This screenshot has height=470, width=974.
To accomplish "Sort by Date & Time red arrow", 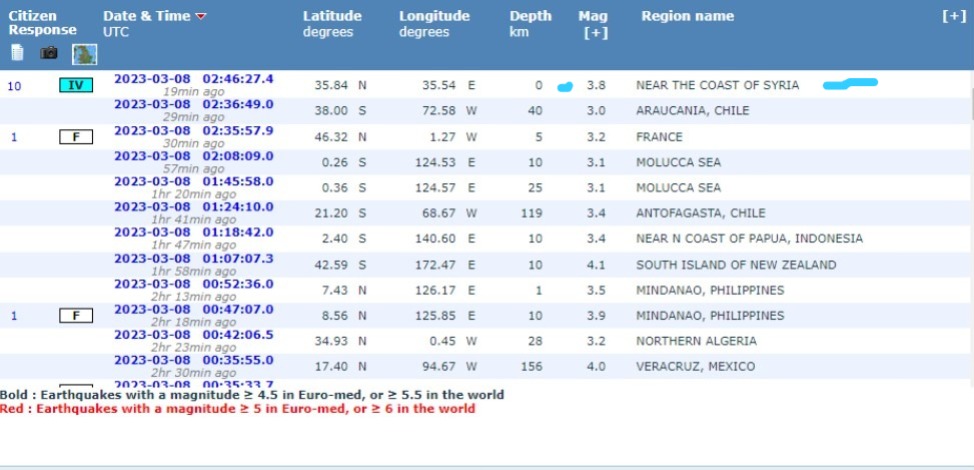I will tap(201, 17).
